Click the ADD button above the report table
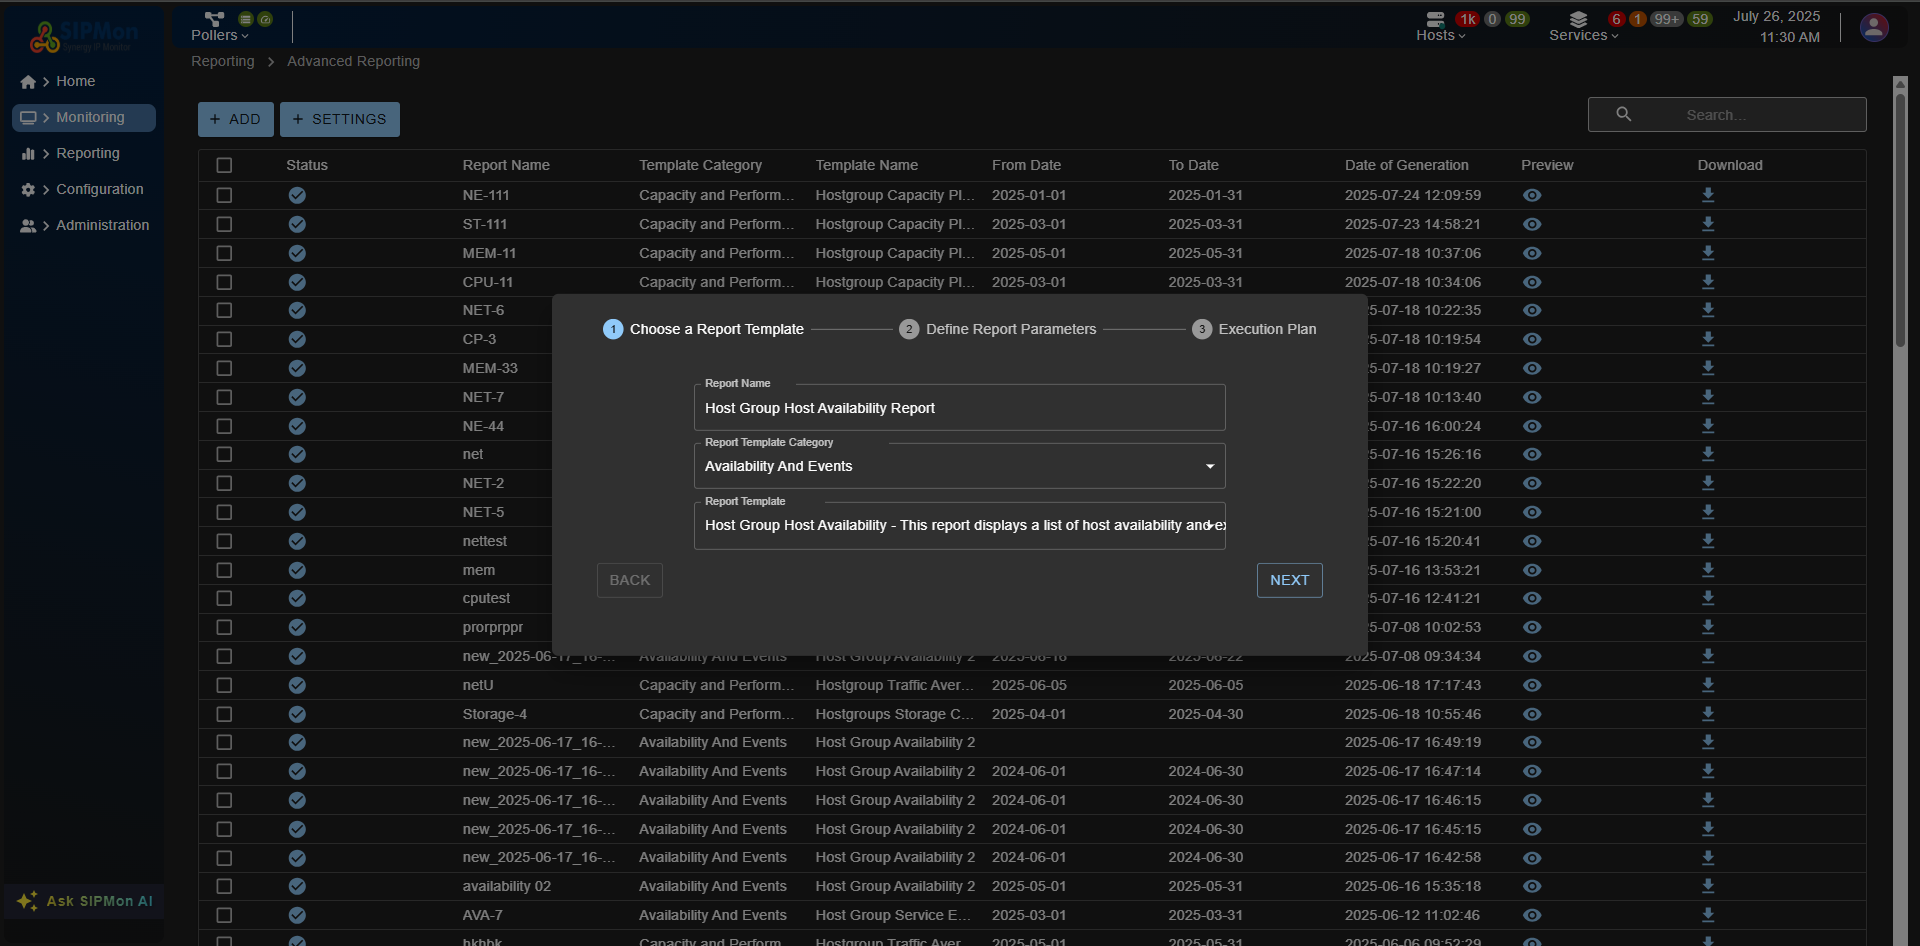Viewport: 1920px width, 946px height. [235, 119]
